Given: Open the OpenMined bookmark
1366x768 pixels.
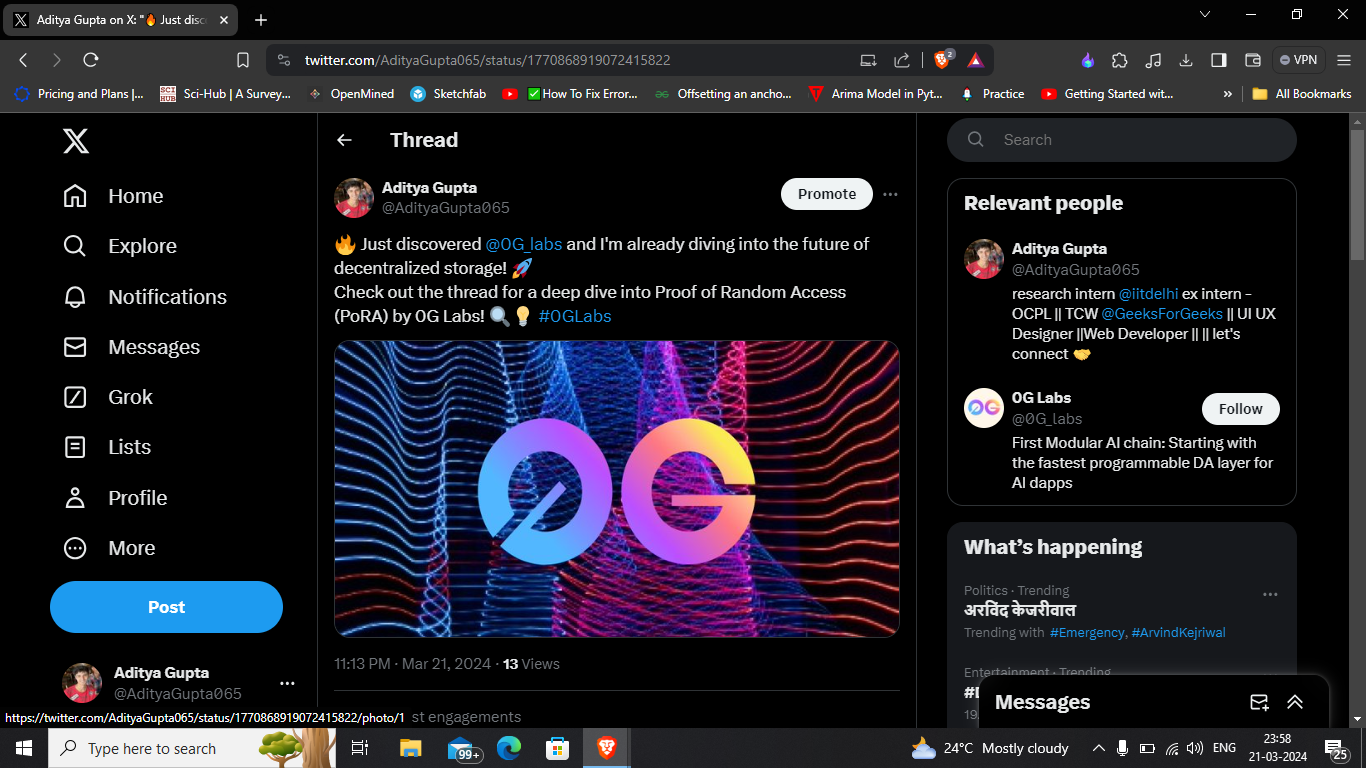Looking at the screenshot, I should [x=350, y=94].
